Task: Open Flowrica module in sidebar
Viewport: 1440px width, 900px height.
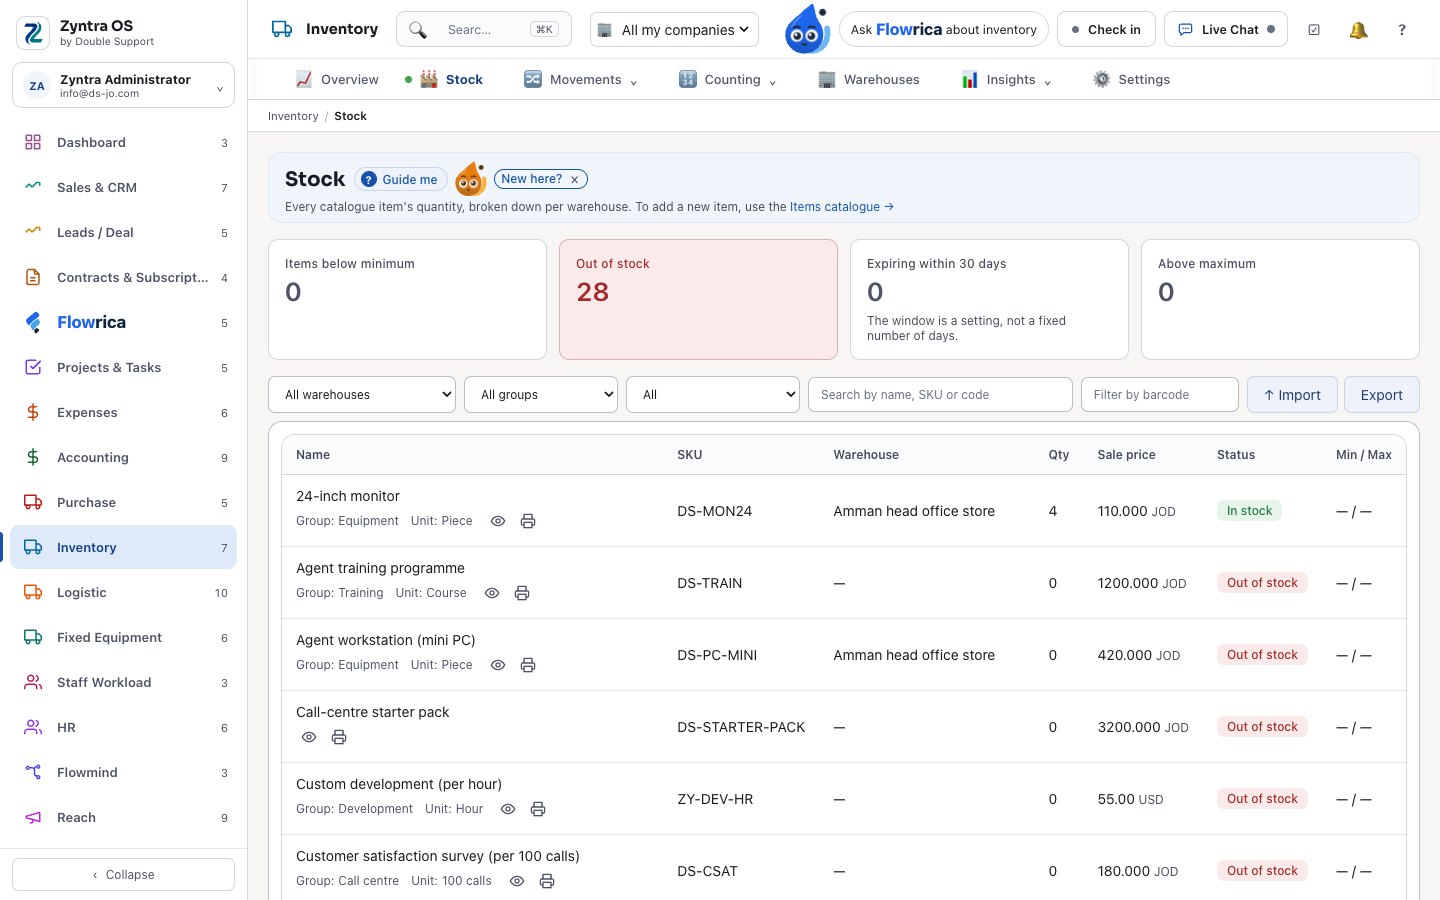Action: [x=124, y=323]
